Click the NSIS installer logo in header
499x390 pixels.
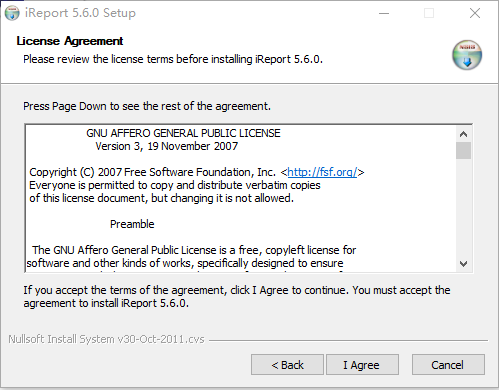467,55
